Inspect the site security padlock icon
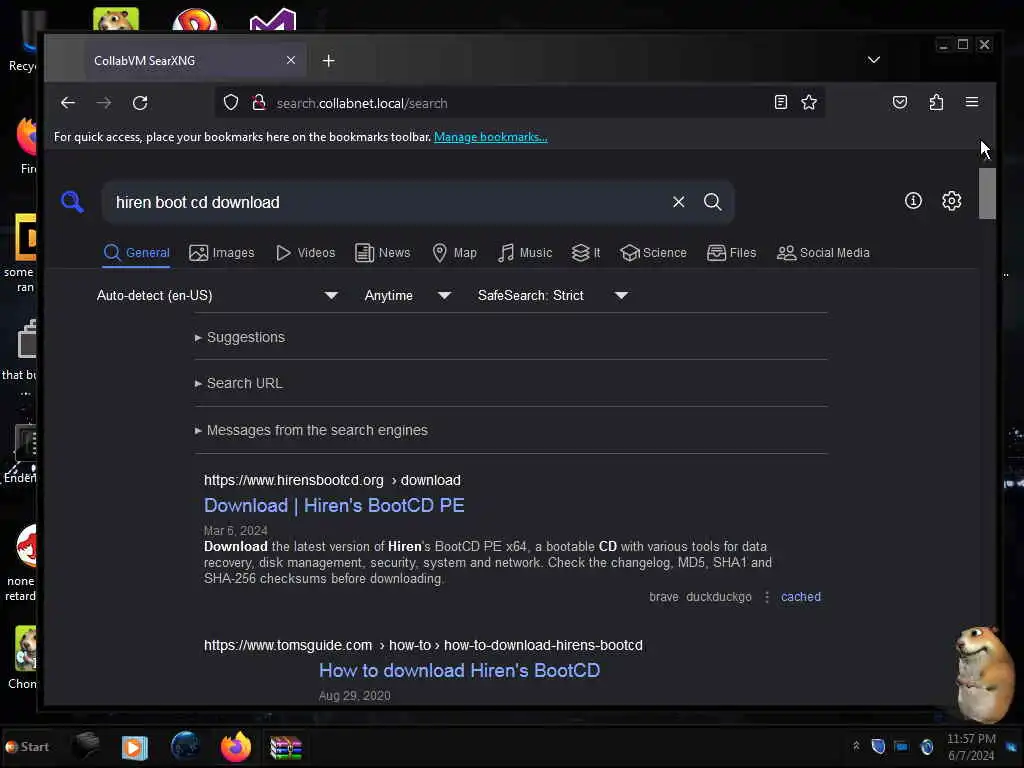 click(259, 103)
